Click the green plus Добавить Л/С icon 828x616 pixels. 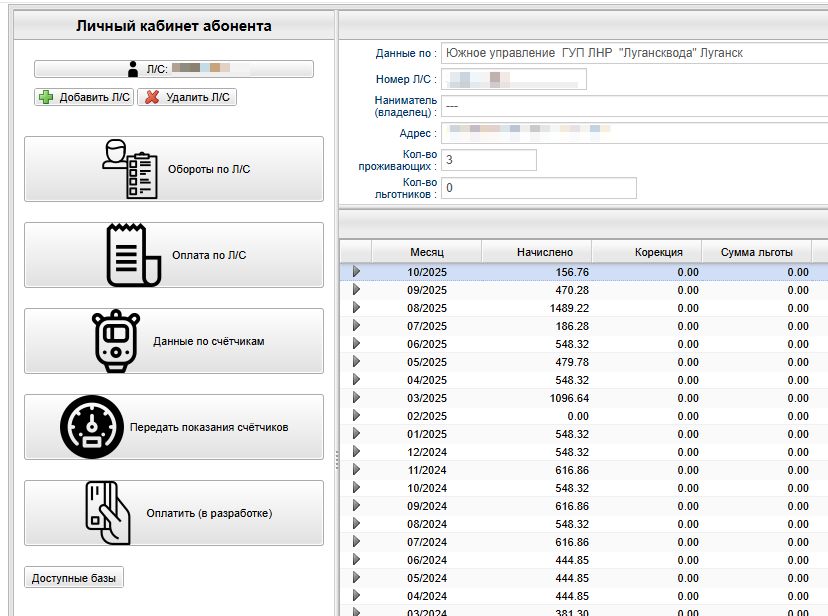point(45,97)
